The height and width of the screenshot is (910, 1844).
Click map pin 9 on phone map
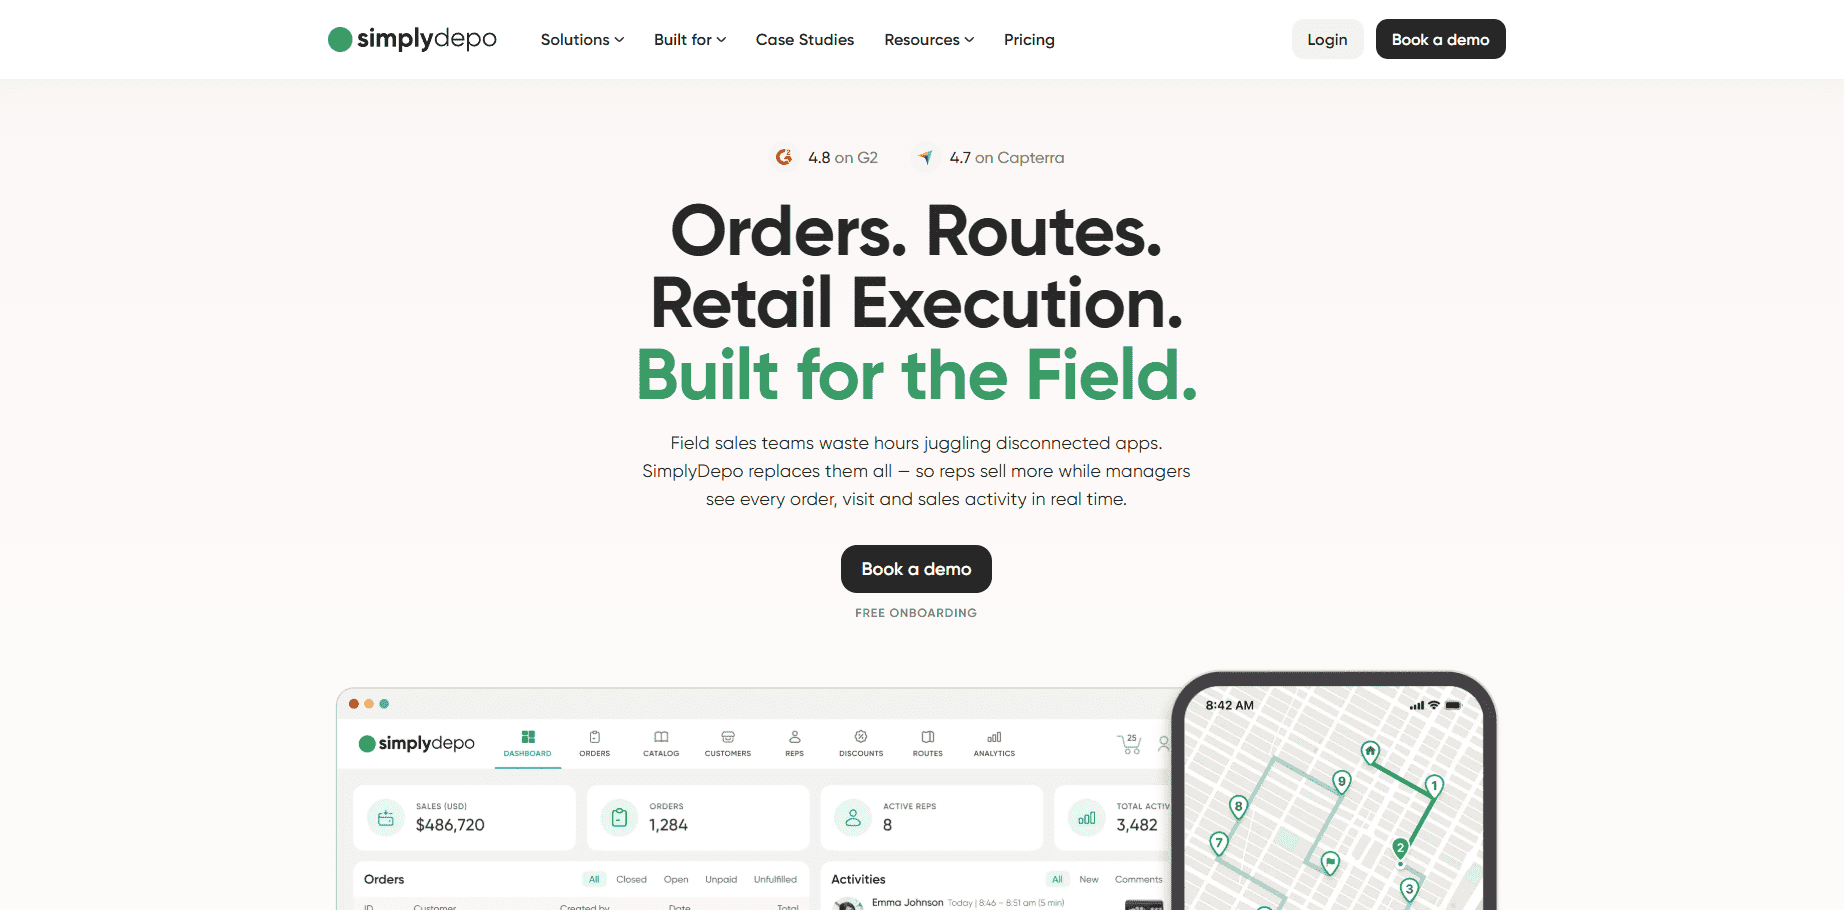tap(1342, 782)
